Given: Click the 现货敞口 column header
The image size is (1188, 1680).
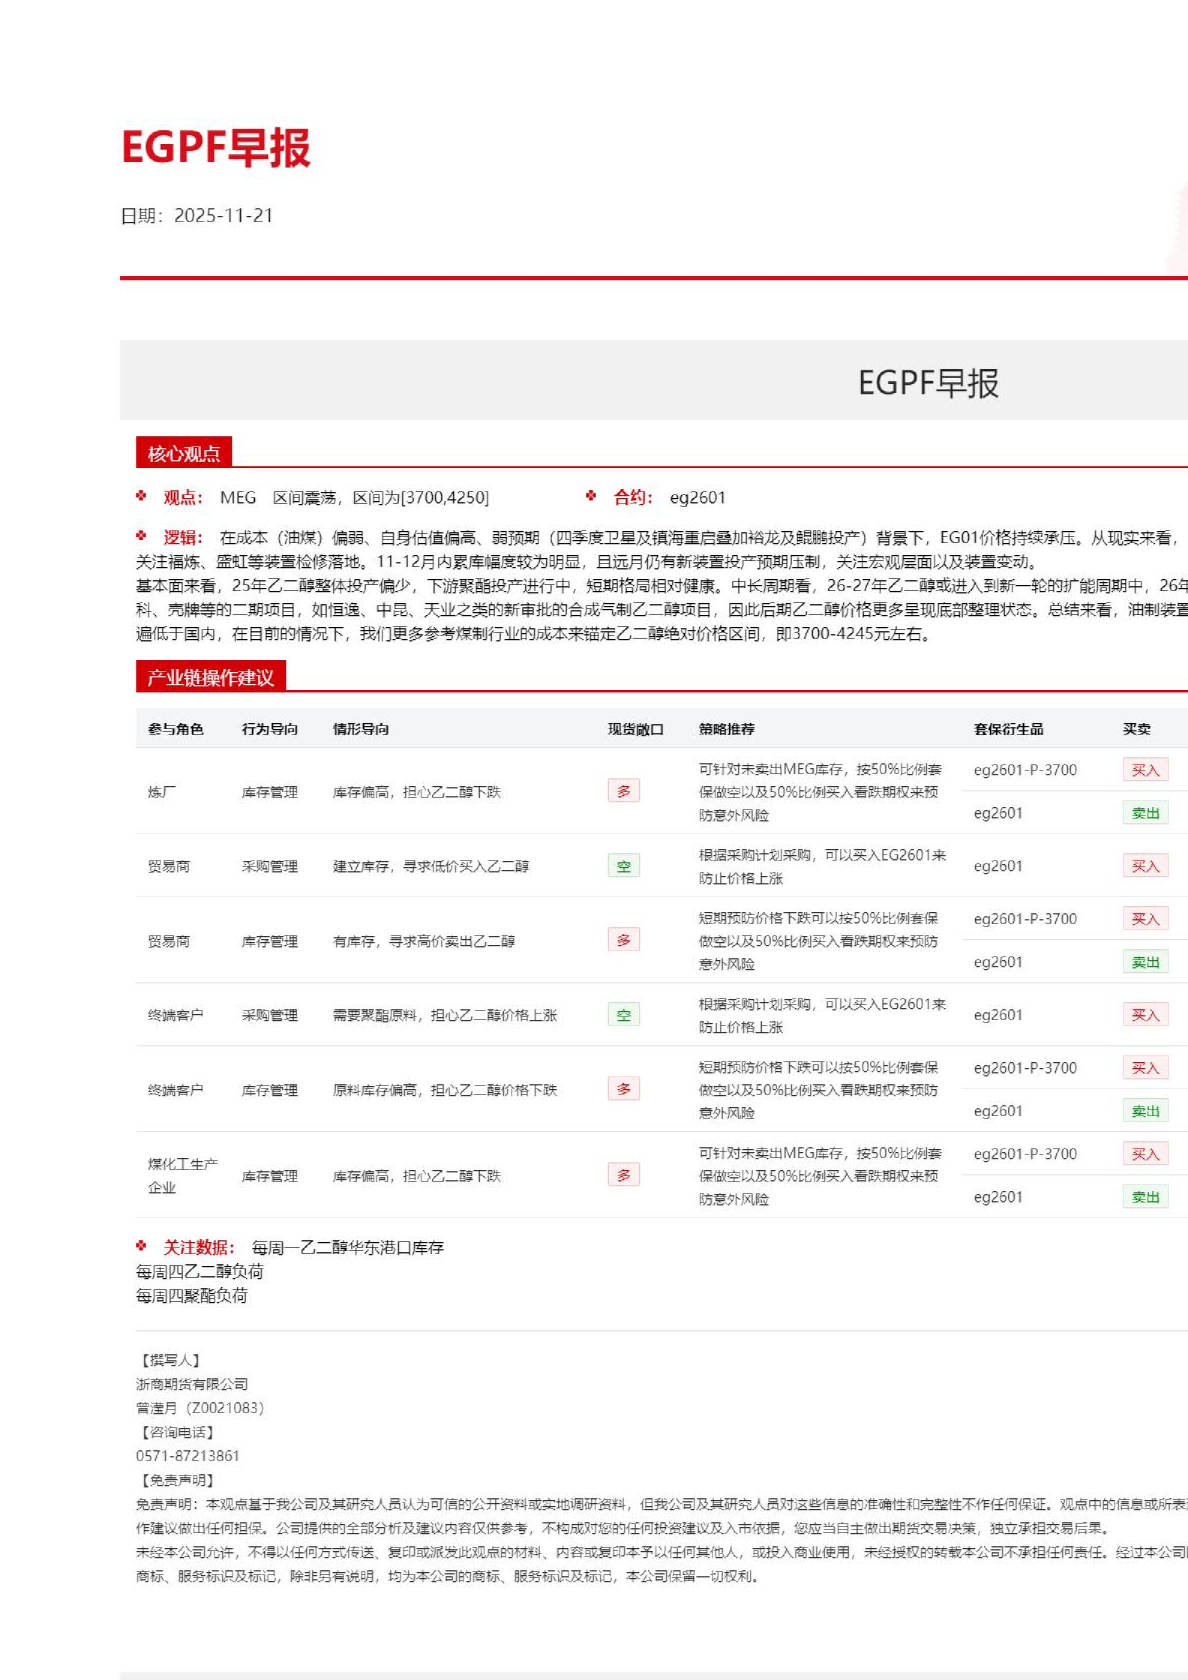Looking at the screenshot, I should (x=635, y=729).
